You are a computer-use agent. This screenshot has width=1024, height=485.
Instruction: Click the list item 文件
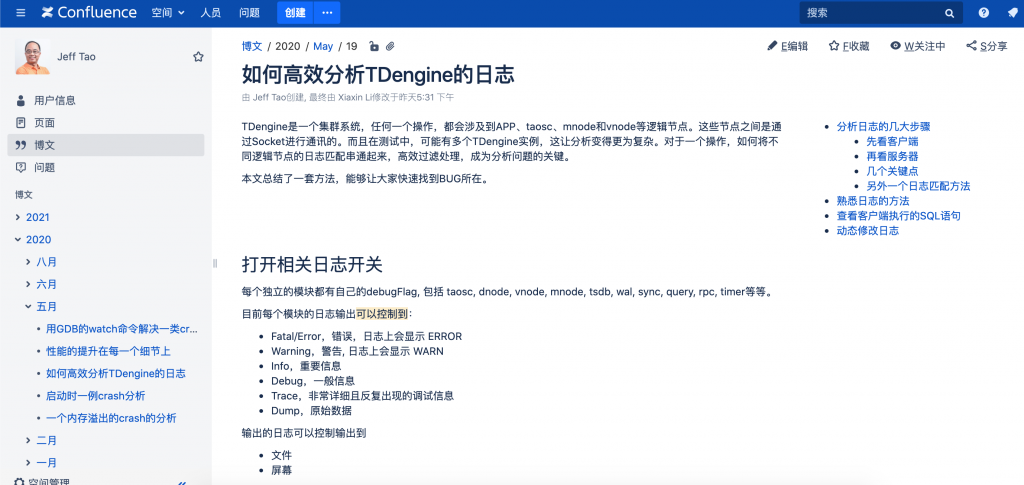pos(281,455)
